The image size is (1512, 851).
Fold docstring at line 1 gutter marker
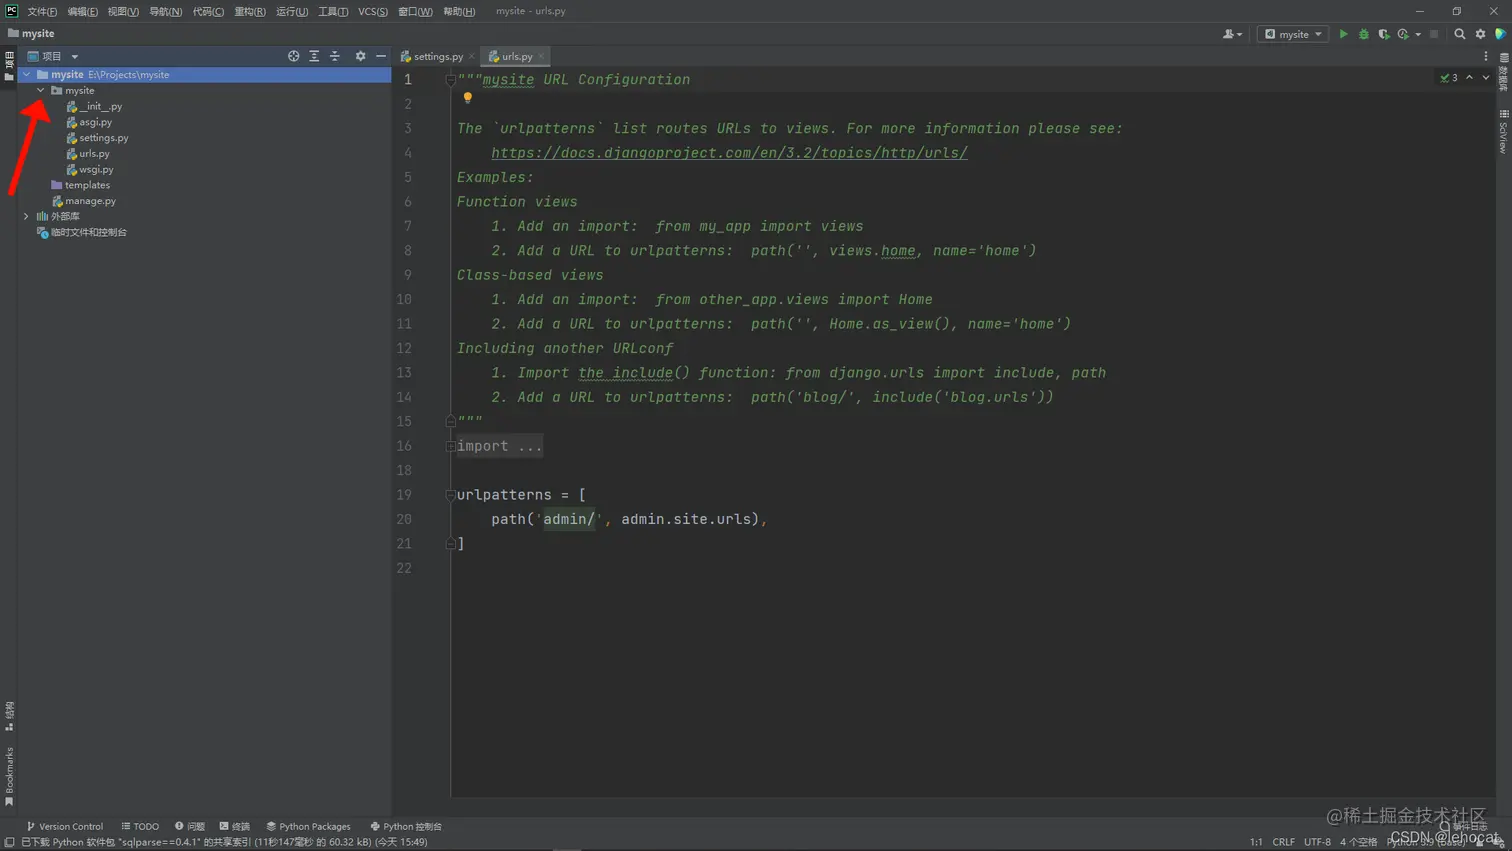(450, 79)
